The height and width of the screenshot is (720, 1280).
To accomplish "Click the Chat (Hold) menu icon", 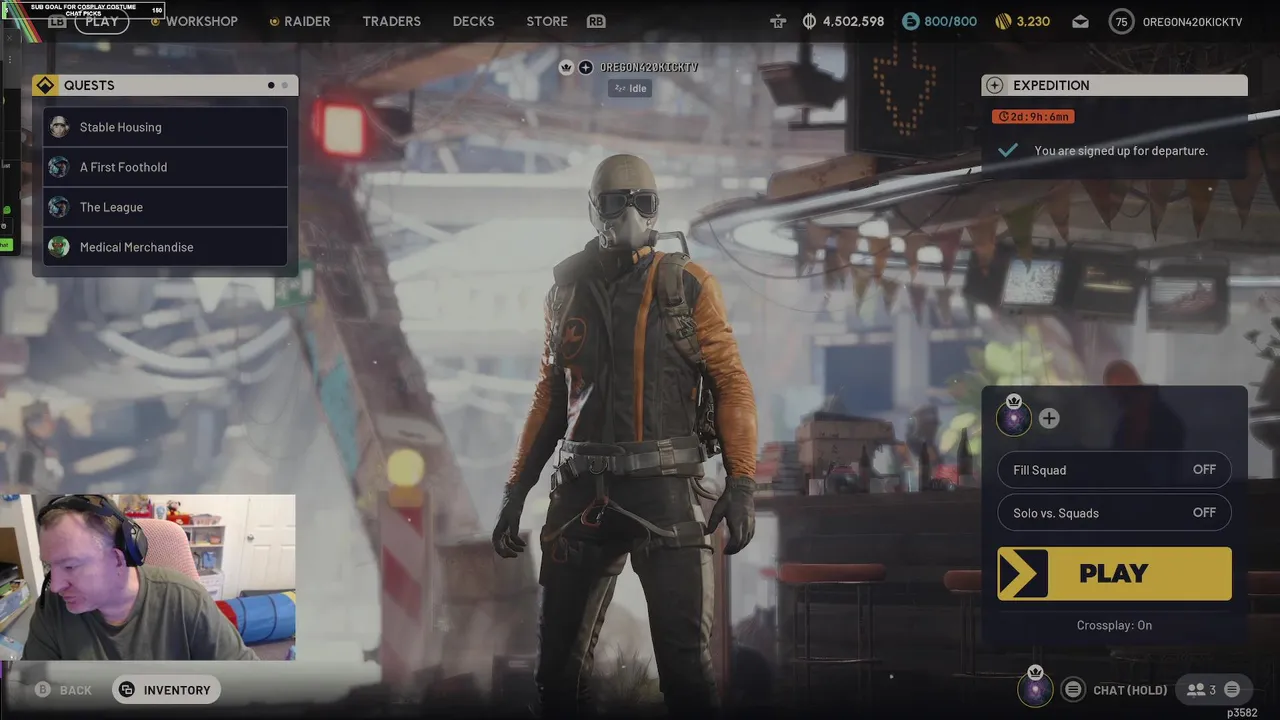I will pyautogui.click(x=1073, y=690).
